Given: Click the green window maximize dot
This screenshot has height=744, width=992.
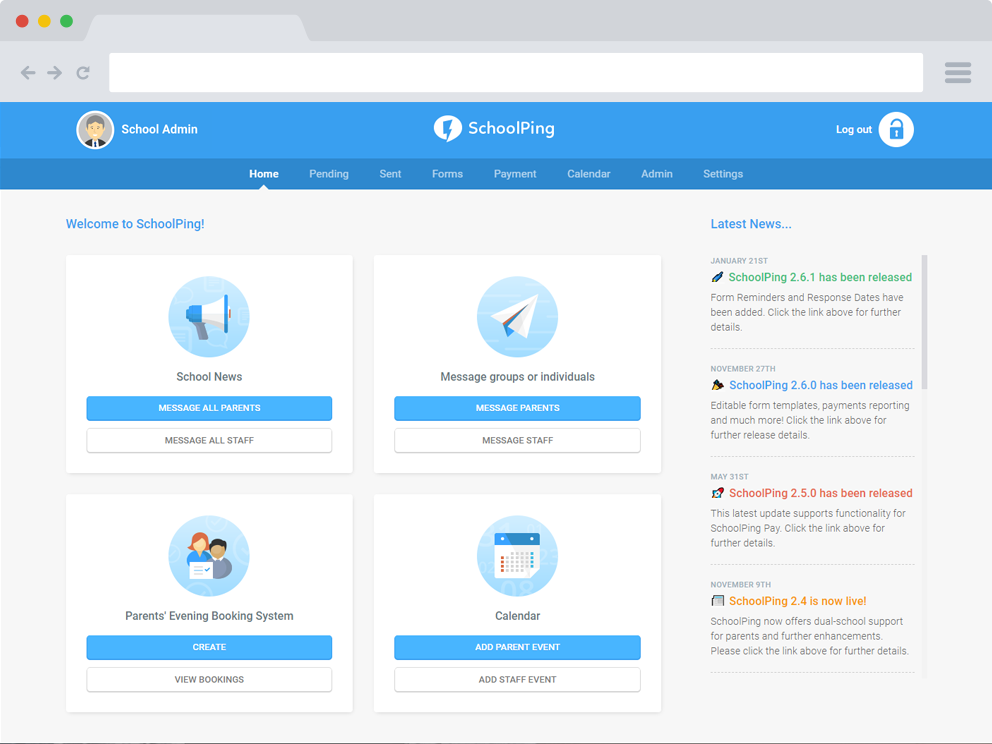Looking at the screenshot, I should 66,21.
